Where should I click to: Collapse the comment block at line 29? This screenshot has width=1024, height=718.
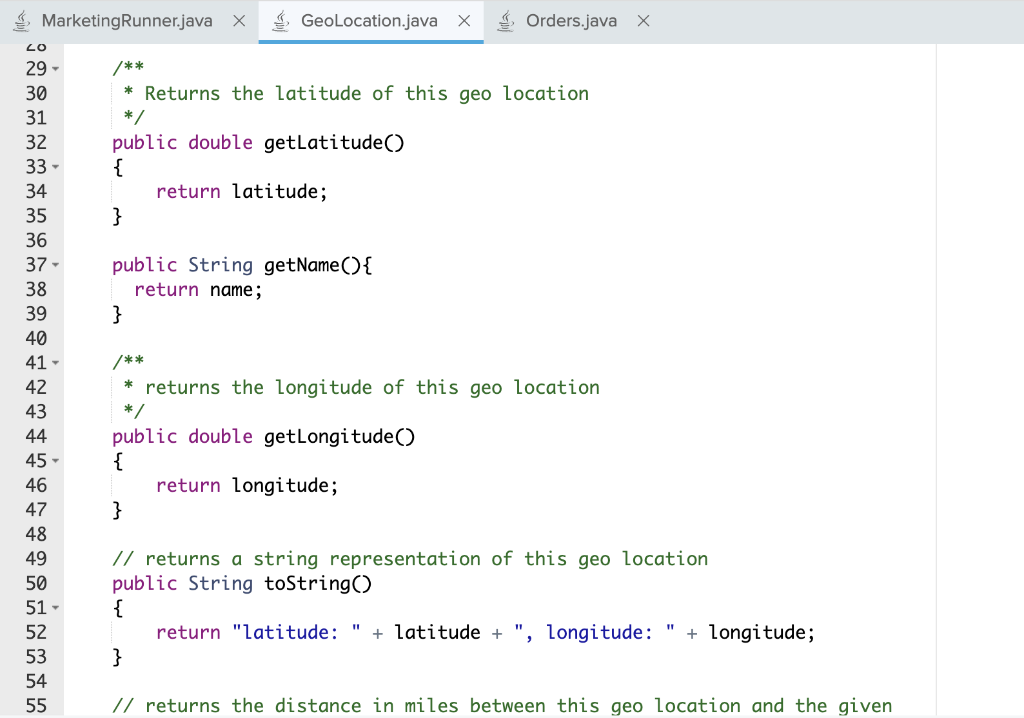(x=56, y=69)
